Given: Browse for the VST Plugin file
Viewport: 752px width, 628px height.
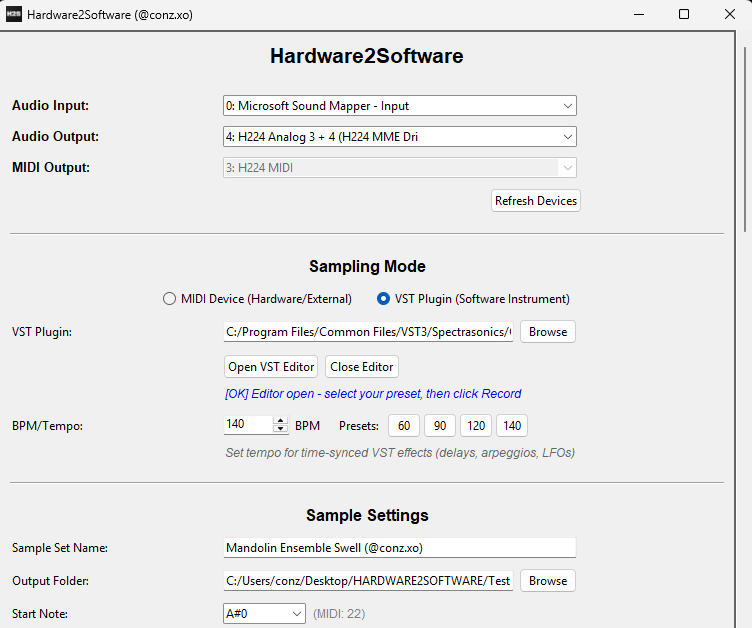Looking at the screenshot, I should [548, 332].
